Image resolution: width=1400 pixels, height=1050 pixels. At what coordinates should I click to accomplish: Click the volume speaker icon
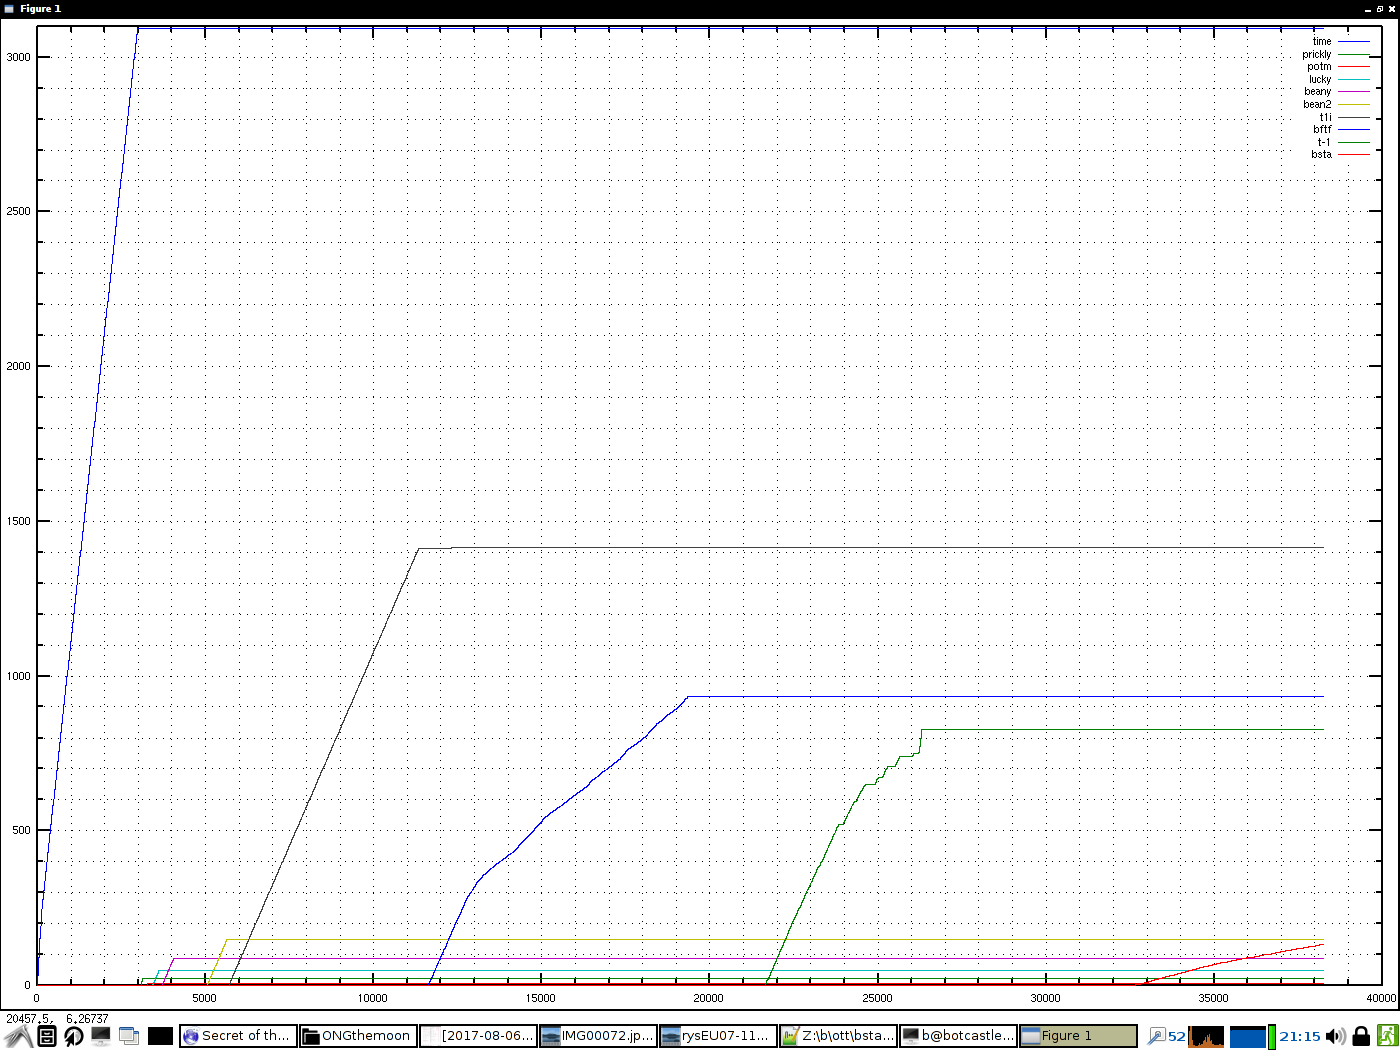pyautogui.click(x=1335, y=1036)
